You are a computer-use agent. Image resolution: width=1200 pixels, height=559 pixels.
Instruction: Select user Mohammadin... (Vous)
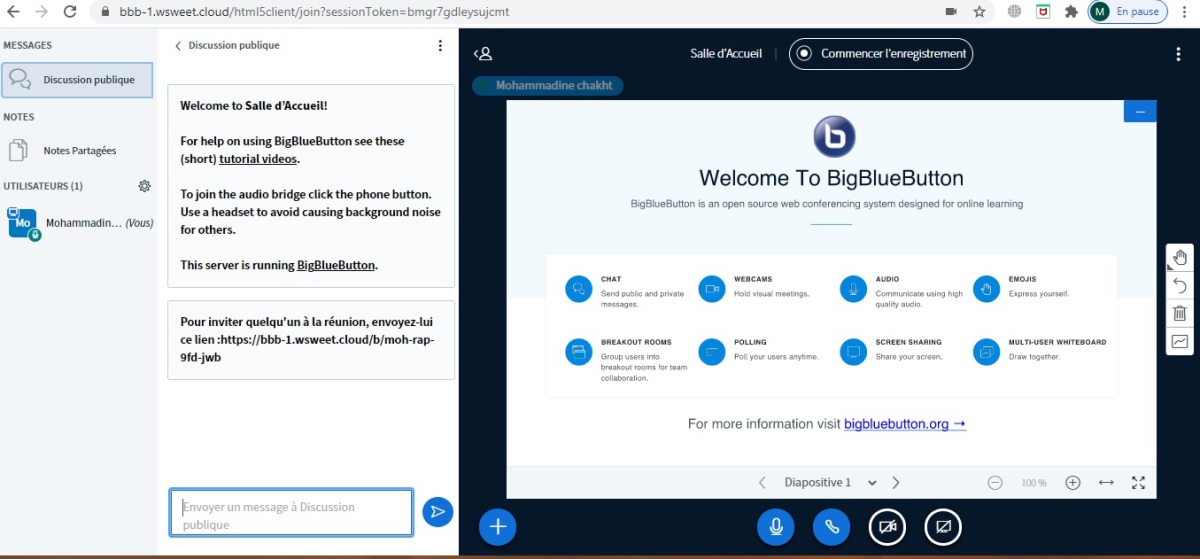coord(78,224)
